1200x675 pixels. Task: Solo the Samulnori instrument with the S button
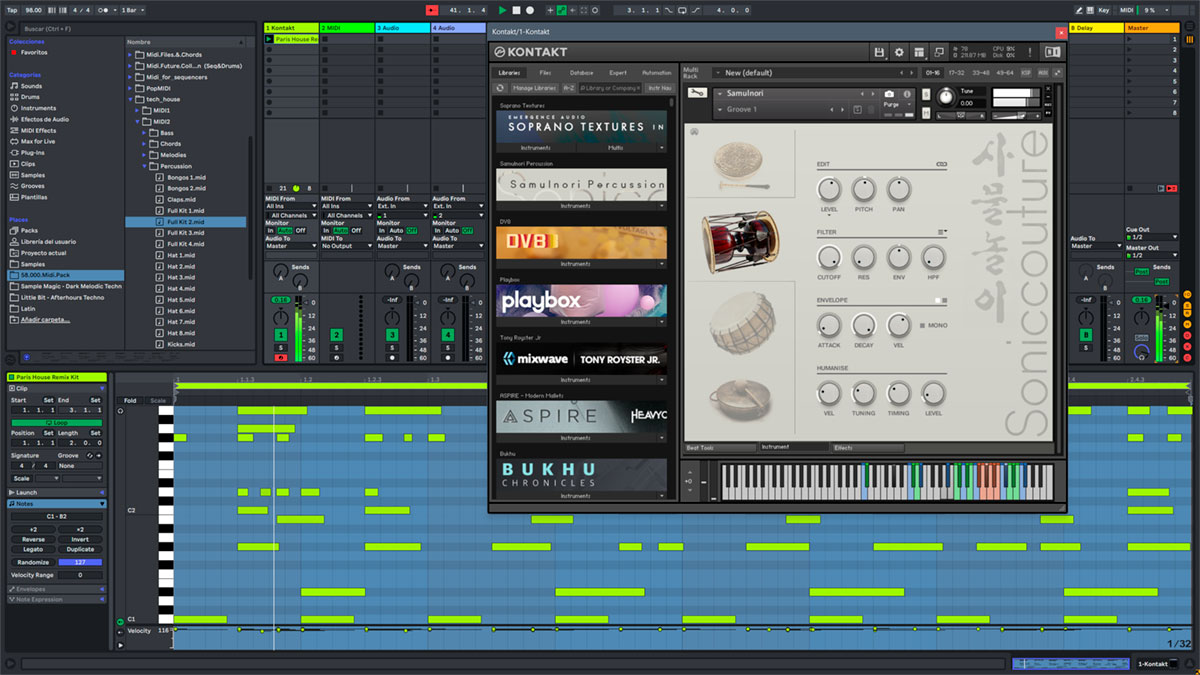click(x=925, y=94)
